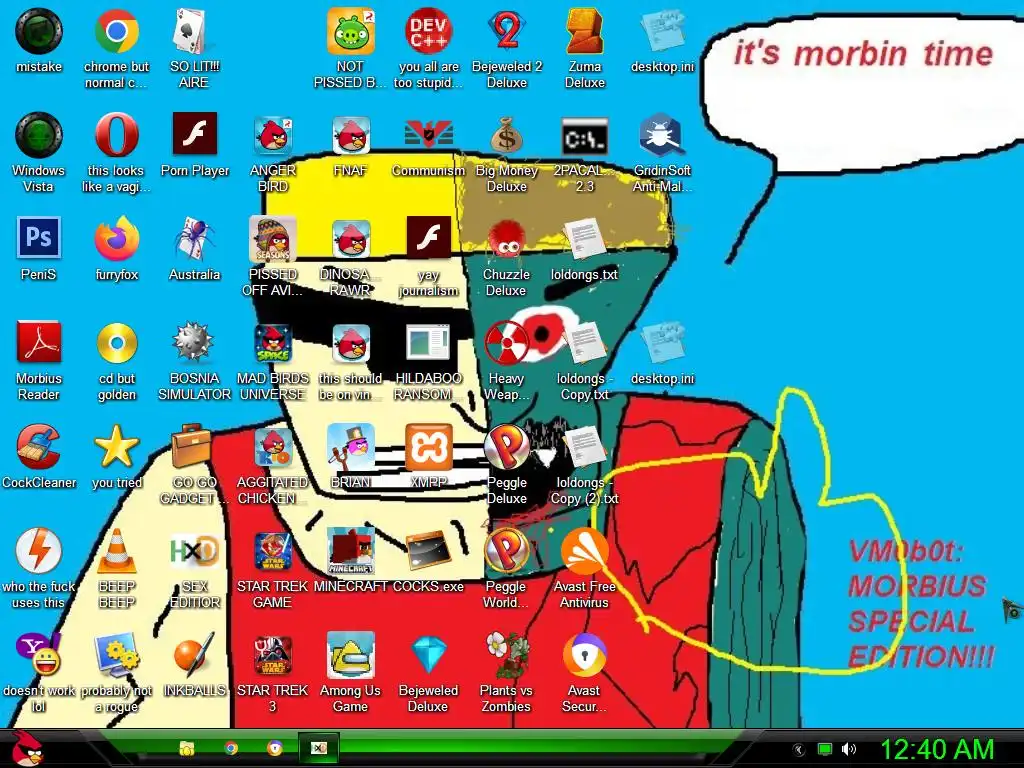Click the Opera icon 'this looks like a vagi...'
This screenshot has height=768, width=1024.
coord(116,135)
